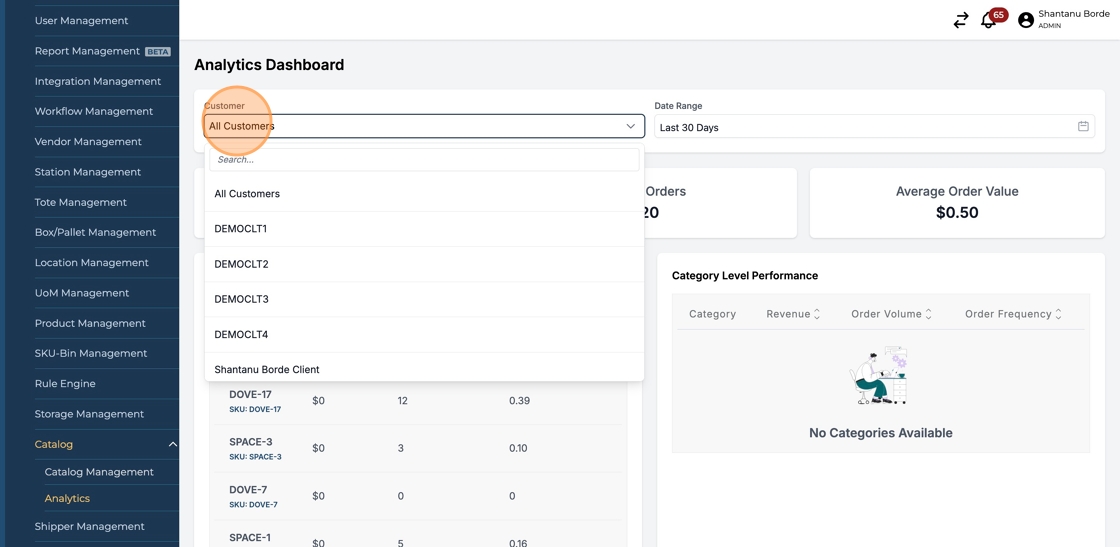The height and width of the screenshot is (547, 1120).
Task: Collapse the Catalog sidebar section
Action: pyautogui.click(x=172, y=444)
